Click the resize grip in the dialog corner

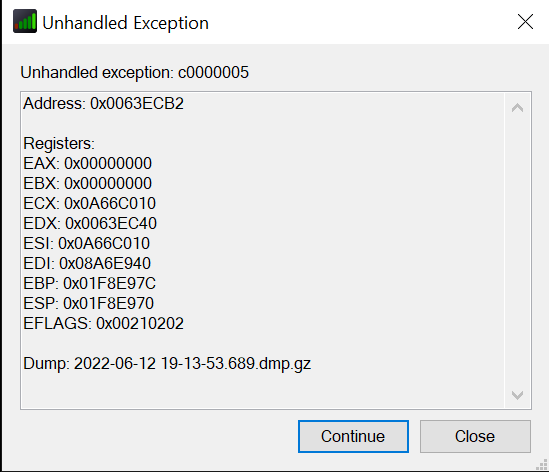click(541, 464)
